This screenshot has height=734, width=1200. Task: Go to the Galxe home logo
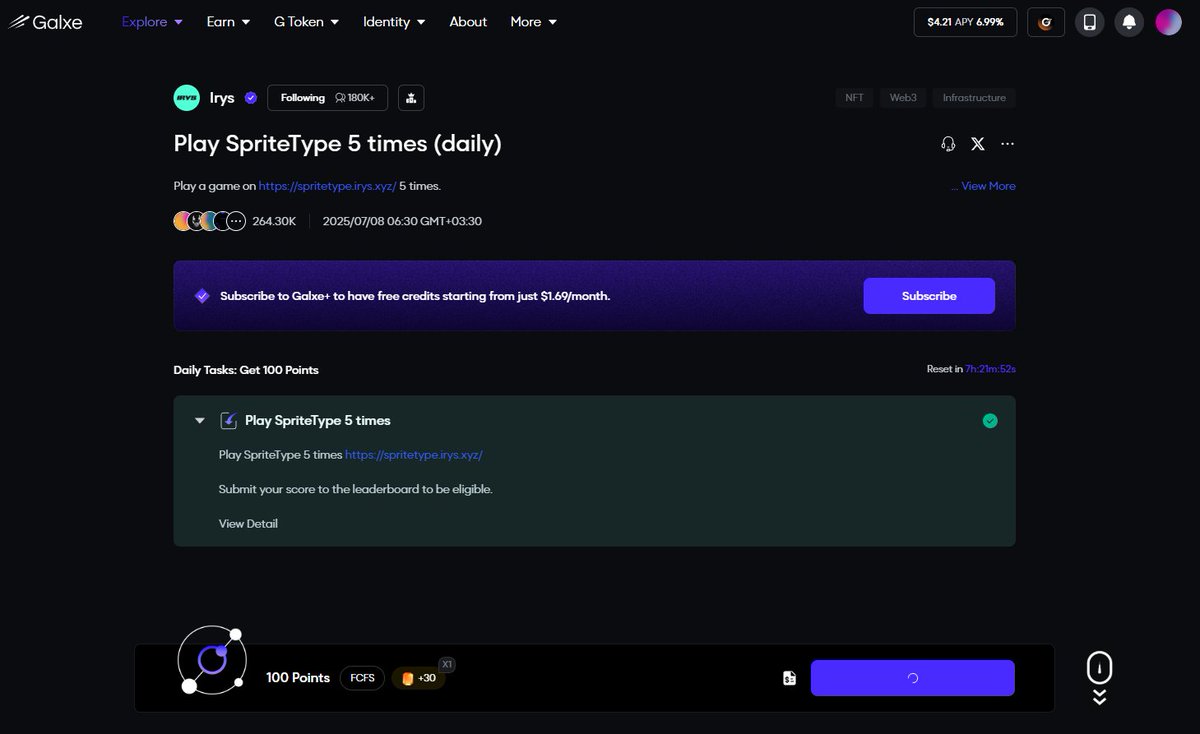(46, 21)
